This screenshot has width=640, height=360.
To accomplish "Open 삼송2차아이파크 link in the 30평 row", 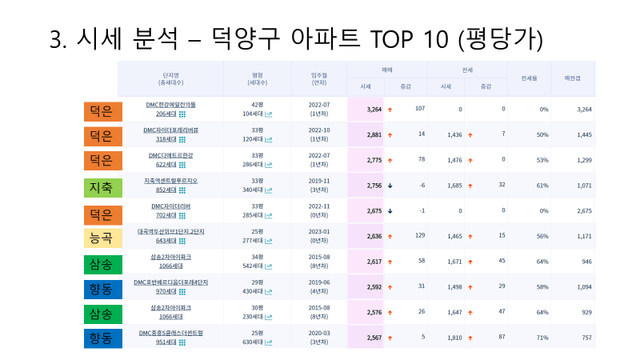I will coord(171,308).
